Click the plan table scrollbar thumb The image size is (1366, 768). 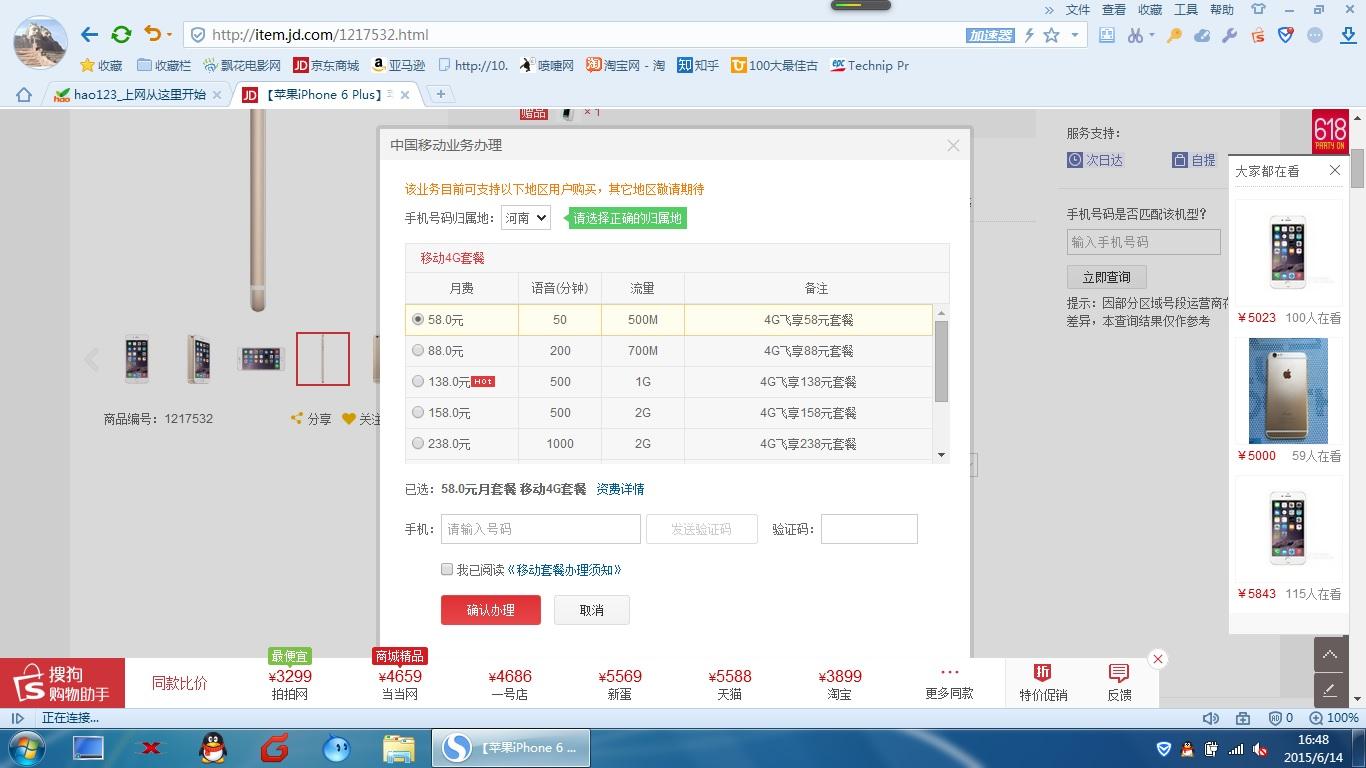point(941,362)
